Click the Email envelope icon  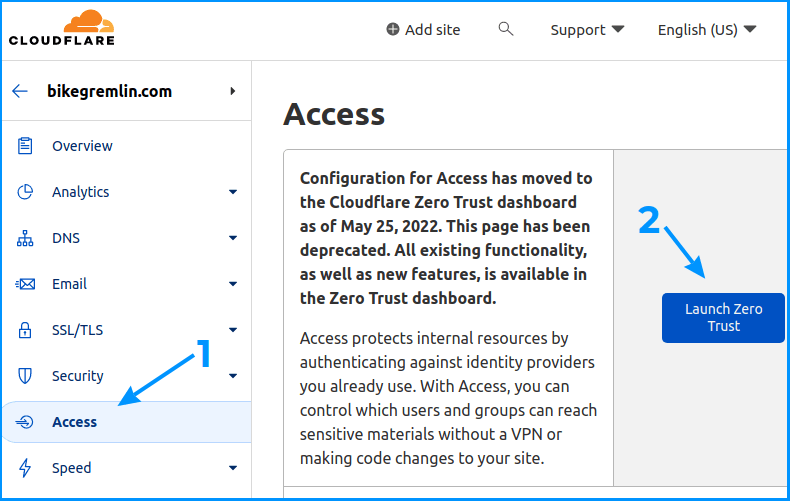pos(25,284)
